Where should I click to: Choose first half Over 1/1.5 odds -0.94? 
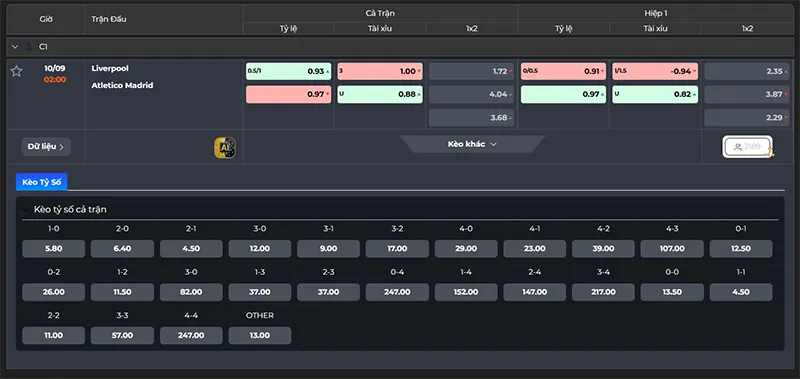[x=655, y=71]
